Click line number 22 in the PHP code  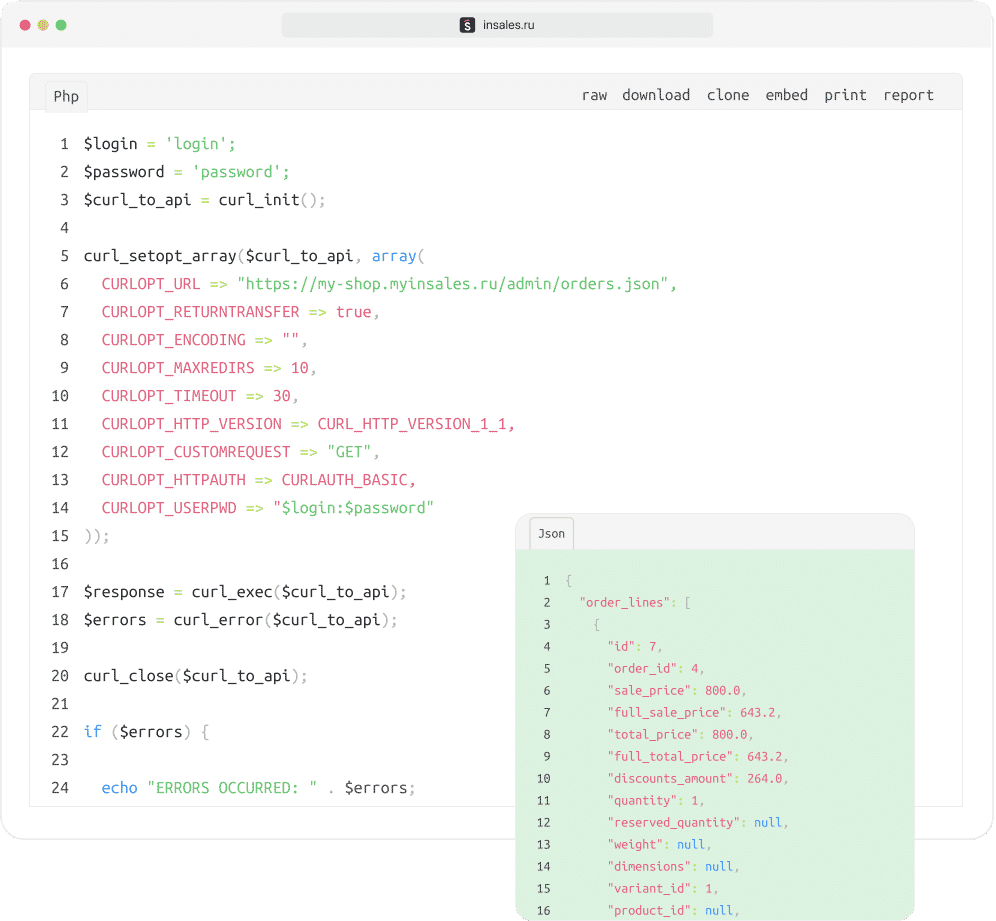pyautogui.click(x=60, y=732)
